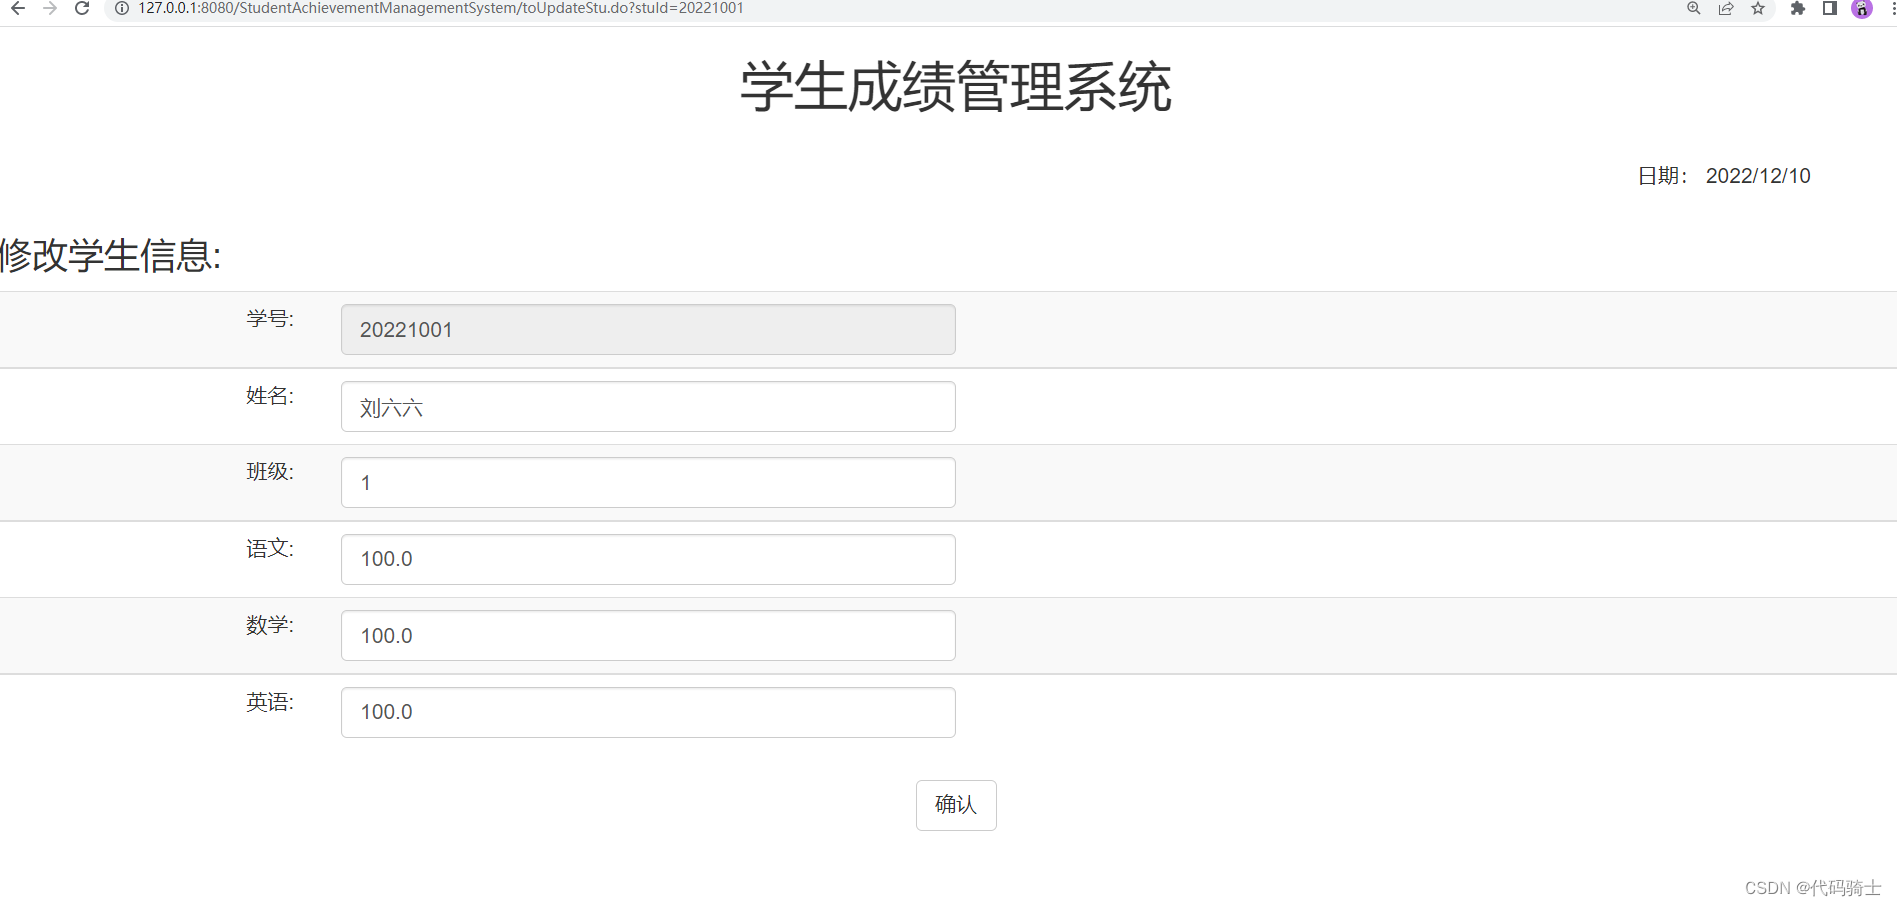This screenshot has width=1897, height=906.
Task: Select the 语文 Chinese score field
Action: 647,559
